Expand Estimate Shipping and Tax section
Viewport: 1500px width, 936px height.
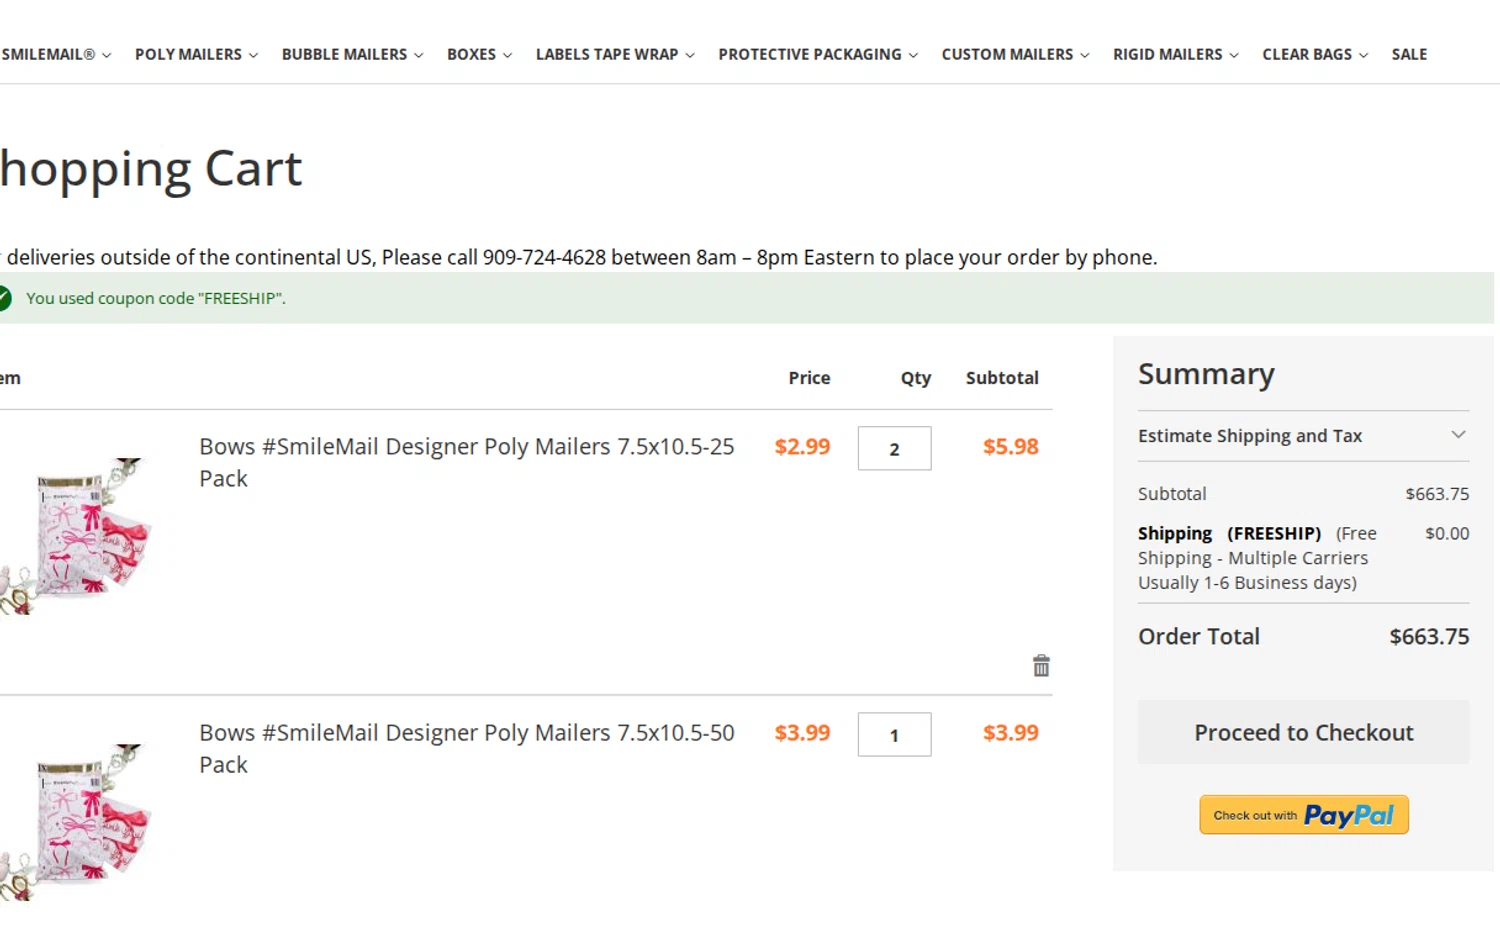pos(1303,436)
